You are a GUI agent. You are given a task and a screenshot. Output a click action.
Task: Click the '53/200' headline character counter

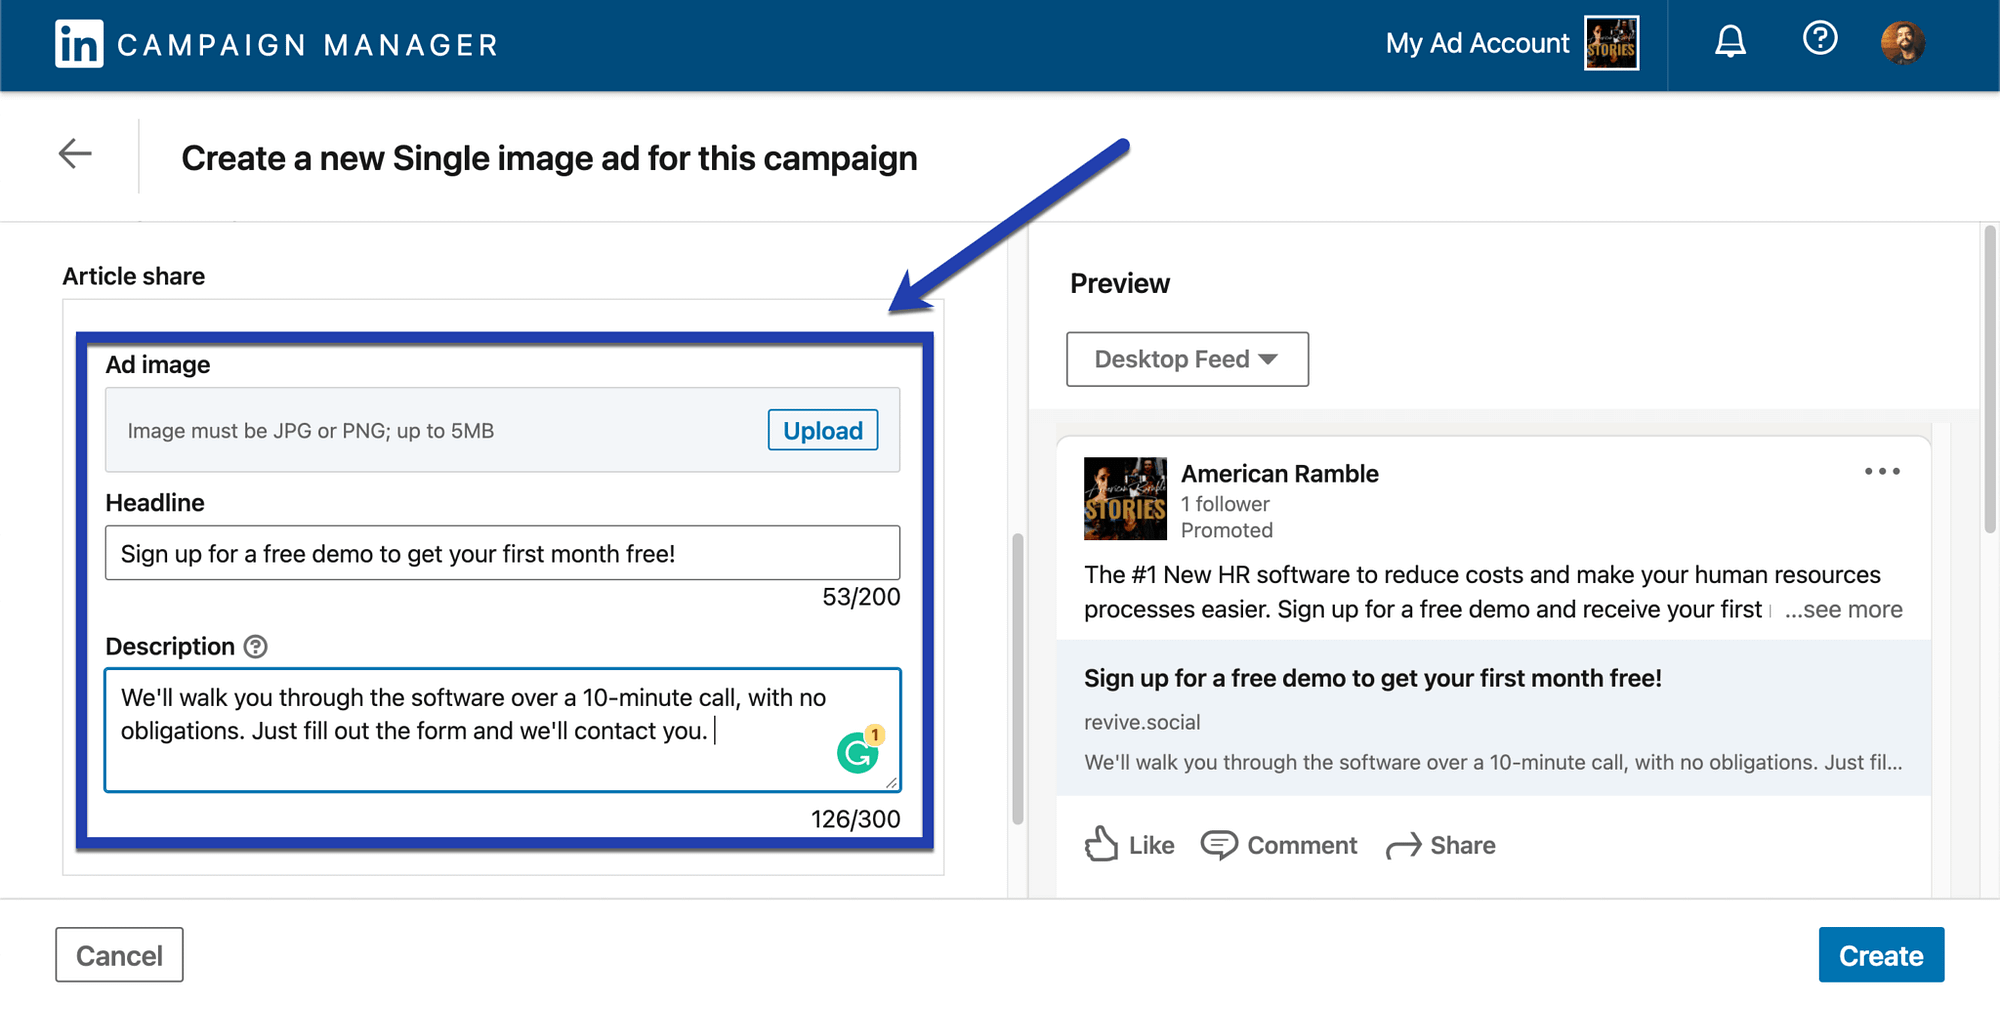[x=861, y=597]
